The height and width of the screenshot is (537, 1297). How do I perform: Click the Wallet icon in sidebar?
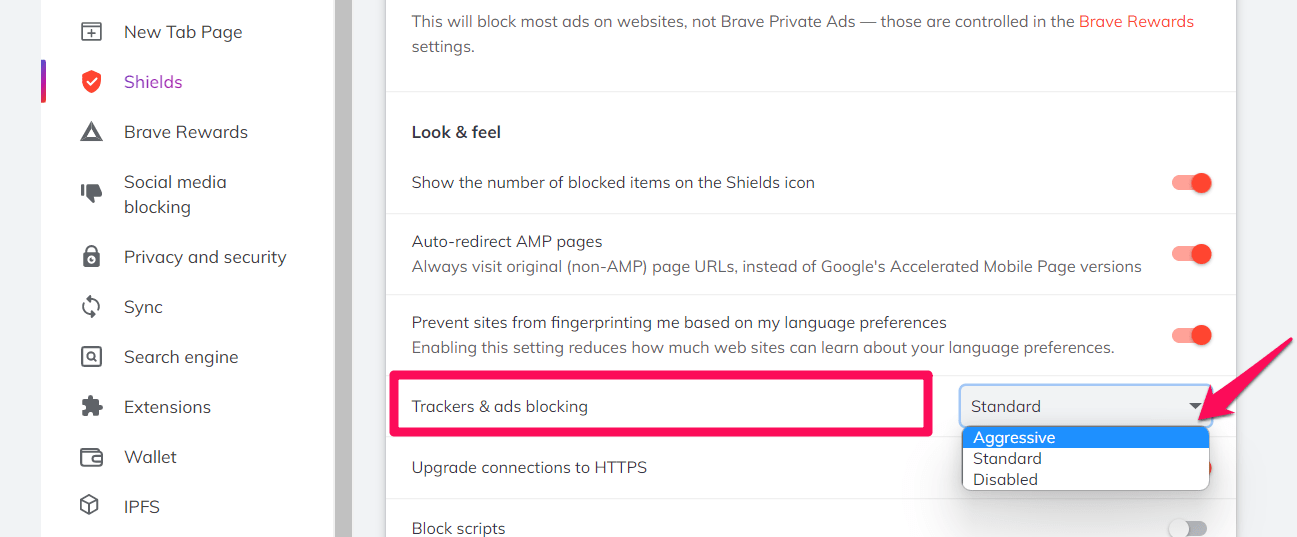tap(91, 457)
